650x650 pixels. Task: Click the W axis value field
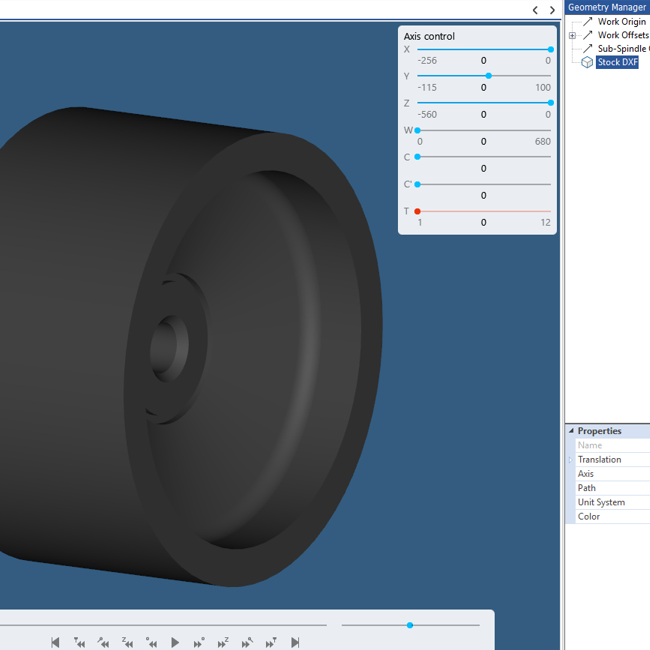[x=484, y=142]
